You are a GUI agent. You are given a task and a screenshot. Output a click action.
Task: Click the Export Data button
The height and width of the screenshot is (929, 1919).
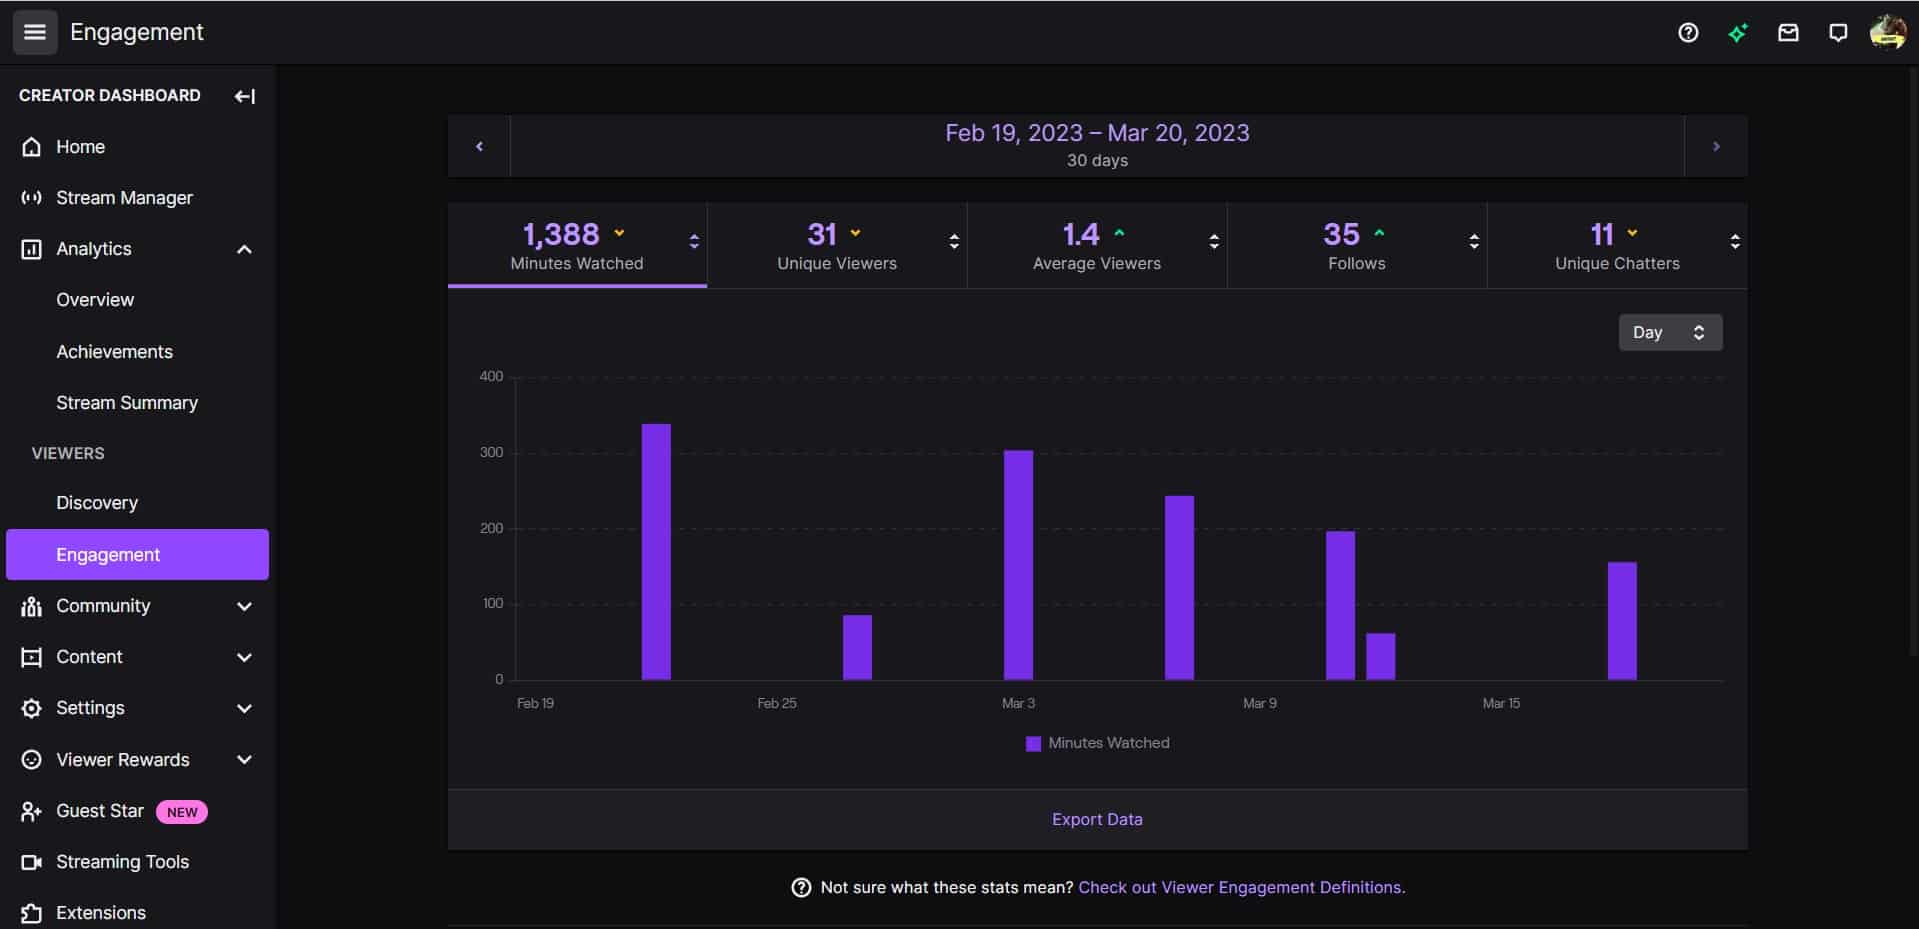[x=1096, y=819]
